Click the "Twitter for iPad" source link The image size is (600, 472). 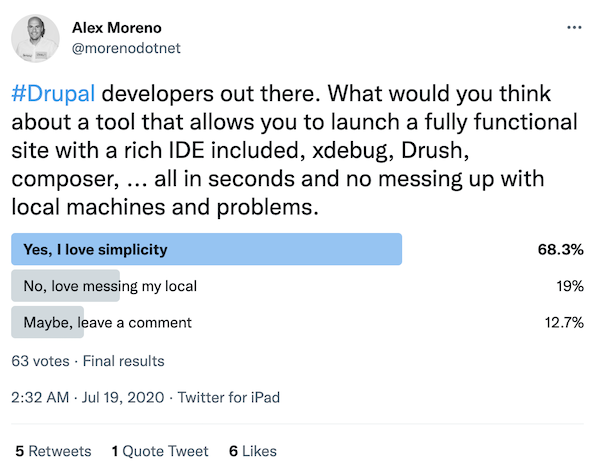pos(229,397)
